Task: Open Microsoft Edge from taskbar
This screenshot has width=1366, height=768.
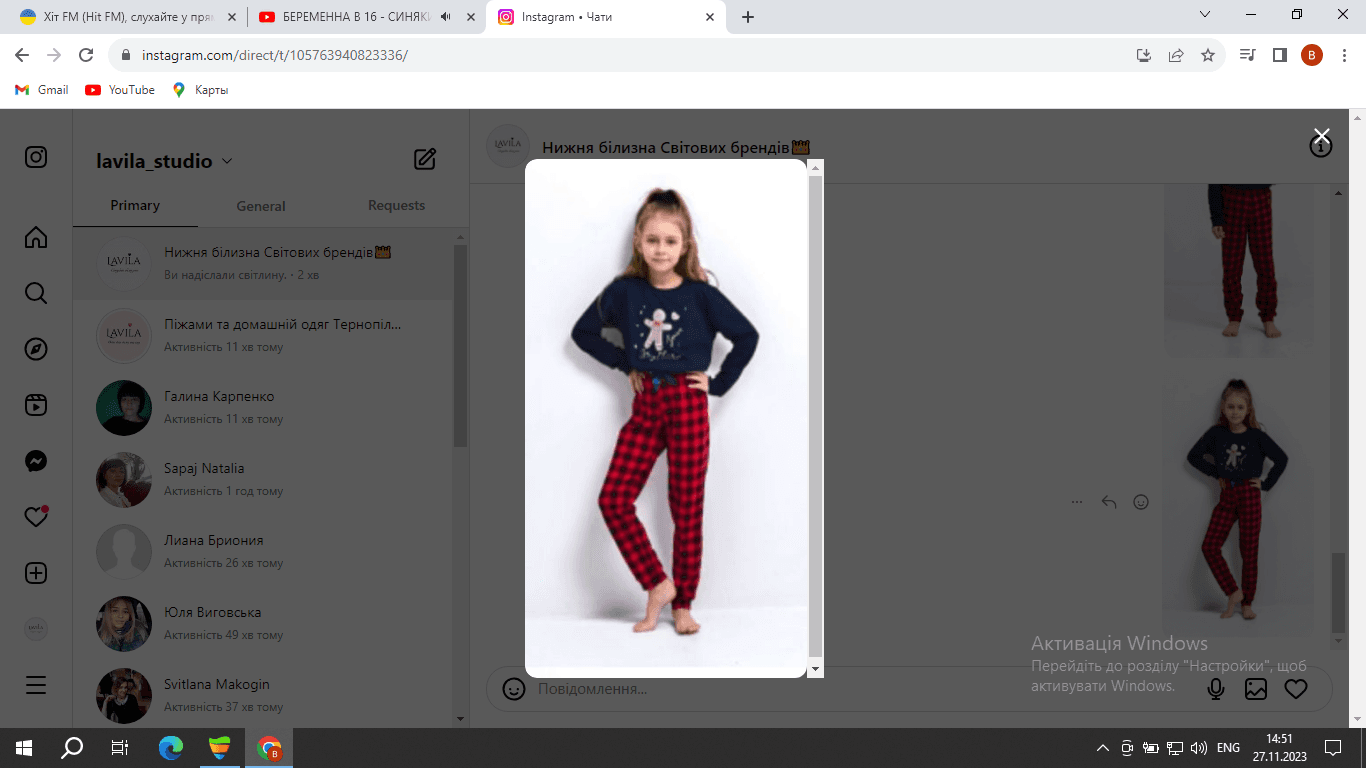Action: pyautogui.click(x=171, y=748)
